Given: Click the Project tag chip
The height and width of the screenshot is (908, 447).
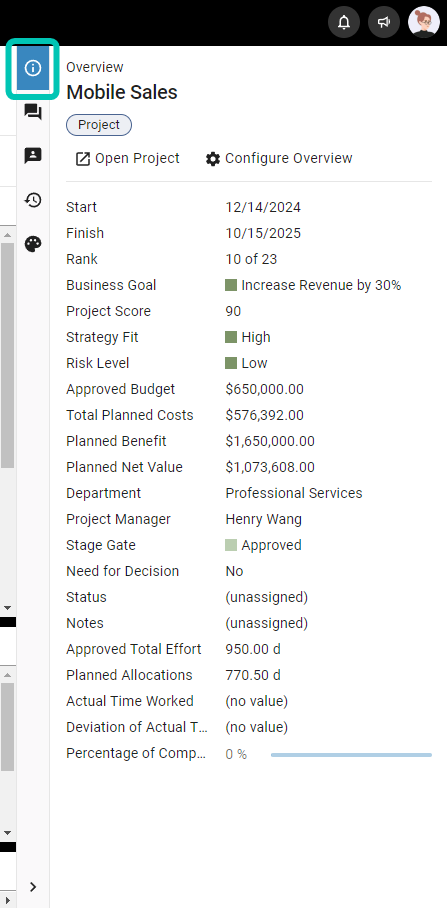Looking at the screenshot, I should [99, 125].
